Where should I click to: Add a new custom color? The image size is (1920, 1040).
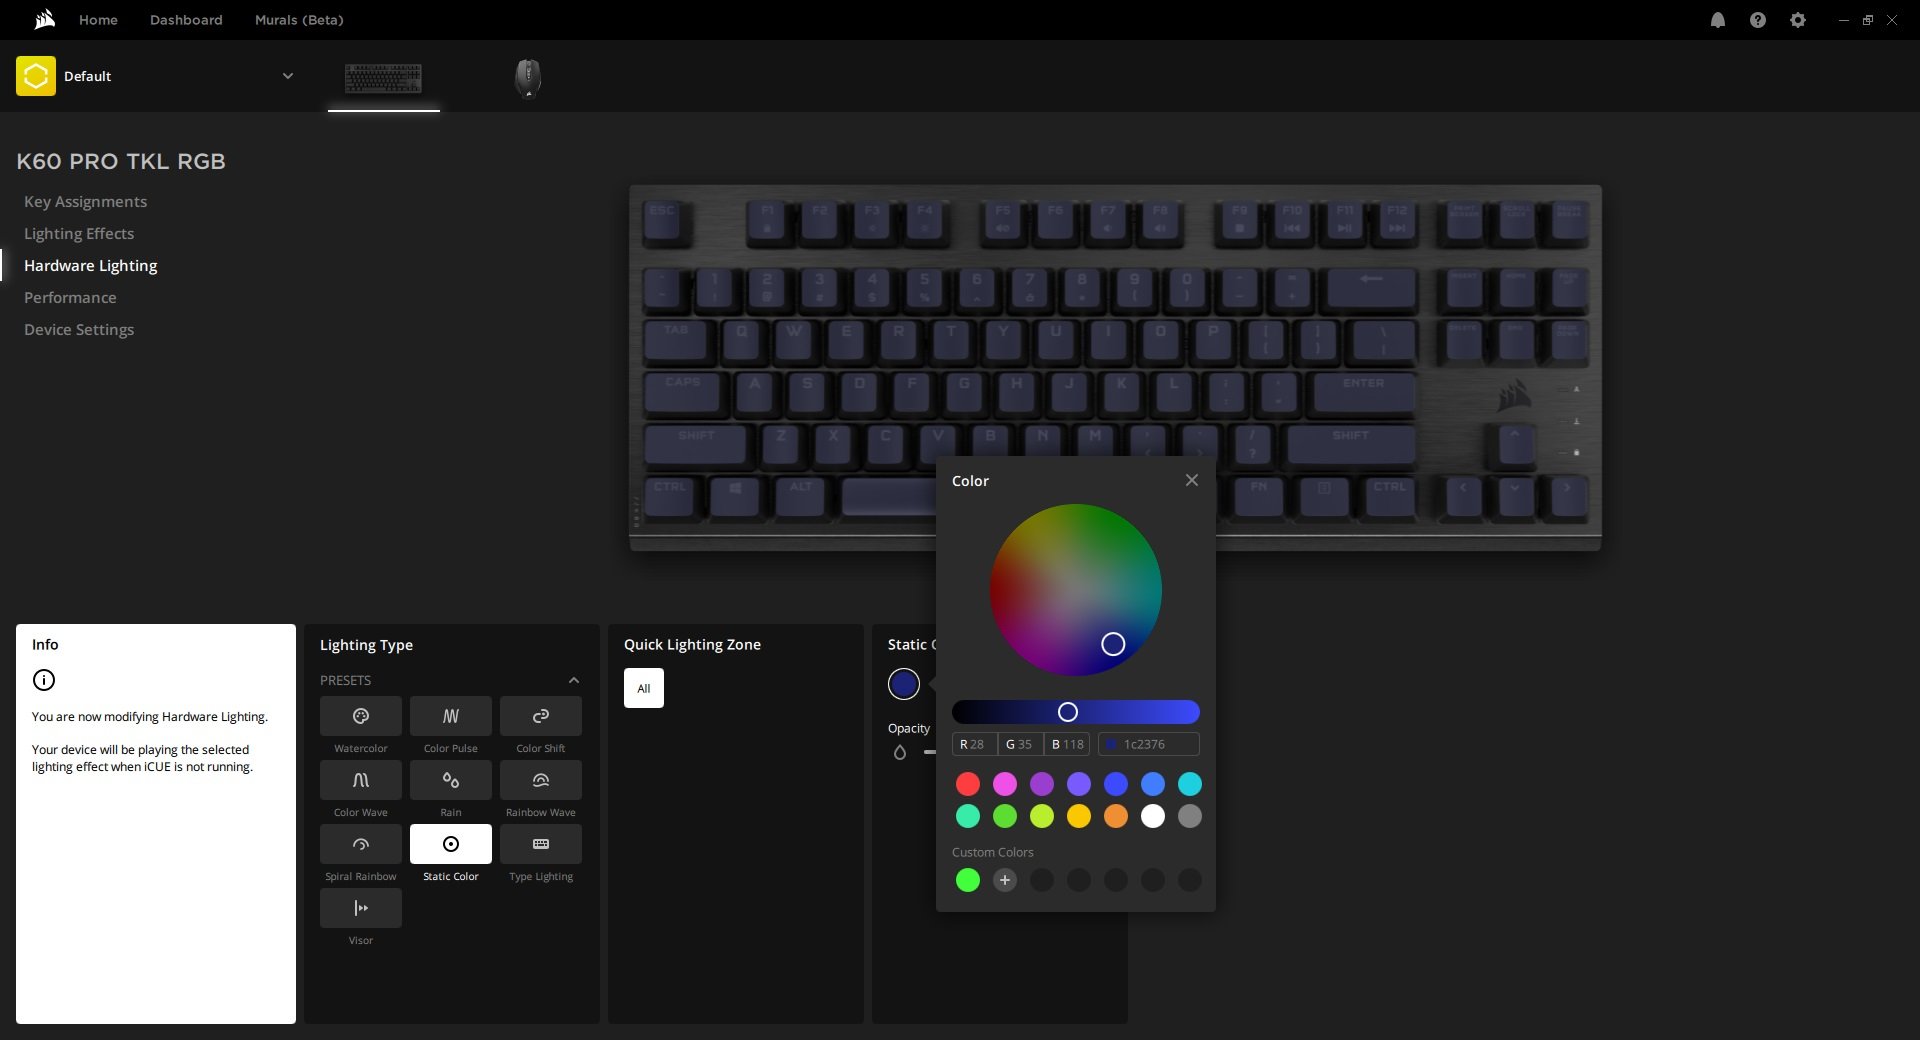coord(1005,880)
